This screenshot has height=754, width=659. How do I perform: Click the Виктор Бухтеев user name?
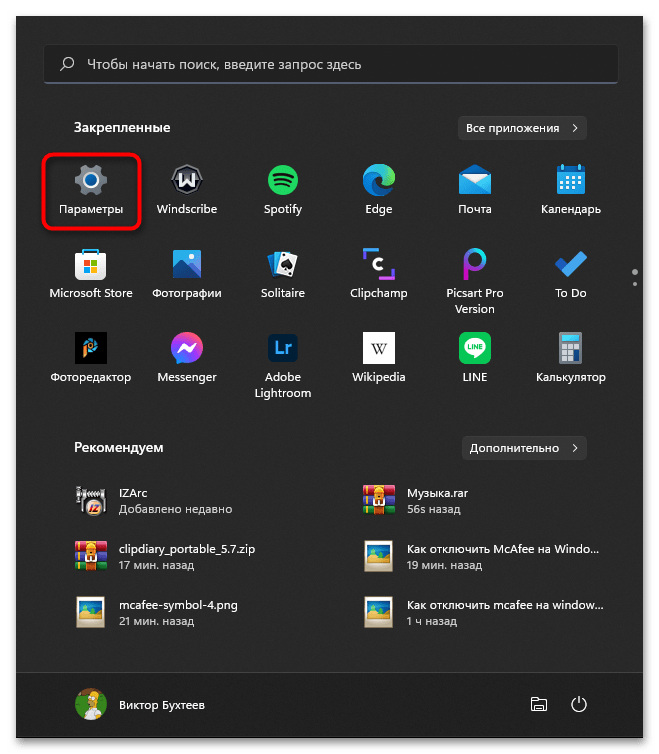162,705
